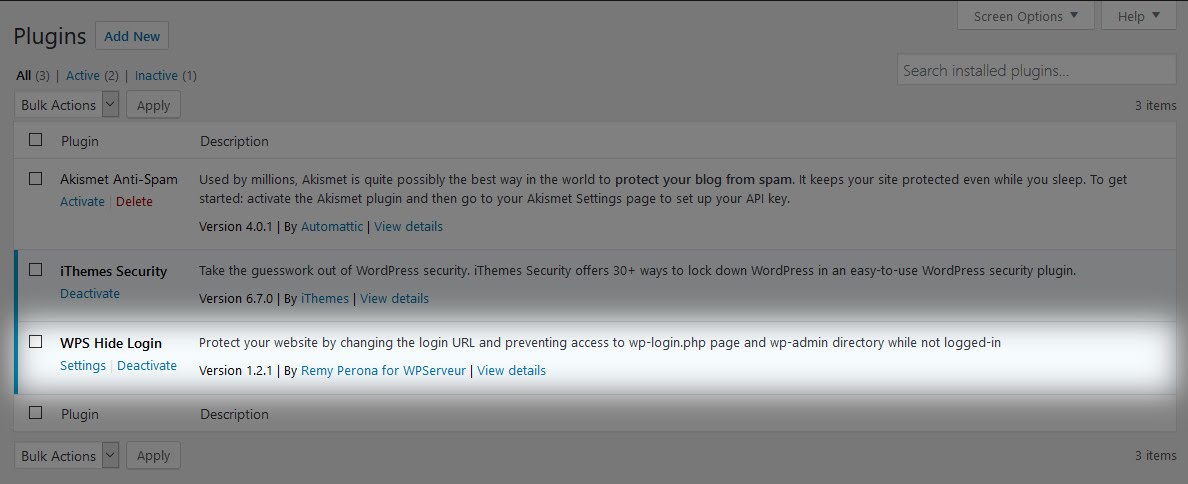Click the Akismet Anti-Spam plugin name
The width and height of the screenshot is (1188, 484).
coord(119,180)
